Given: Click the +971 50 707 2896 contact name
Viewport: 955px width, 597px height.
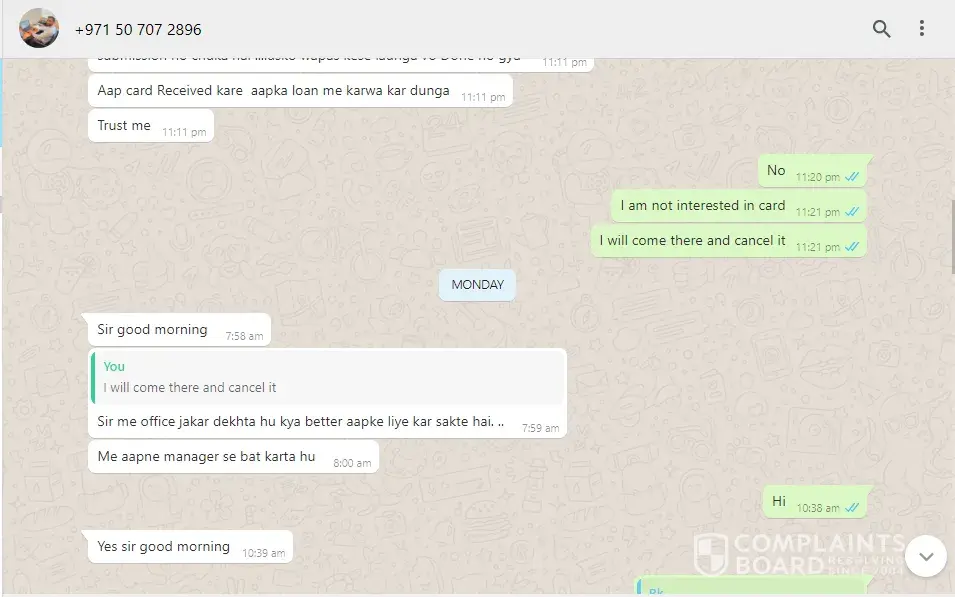Looking at the screenshot, I should coord(138,29).
